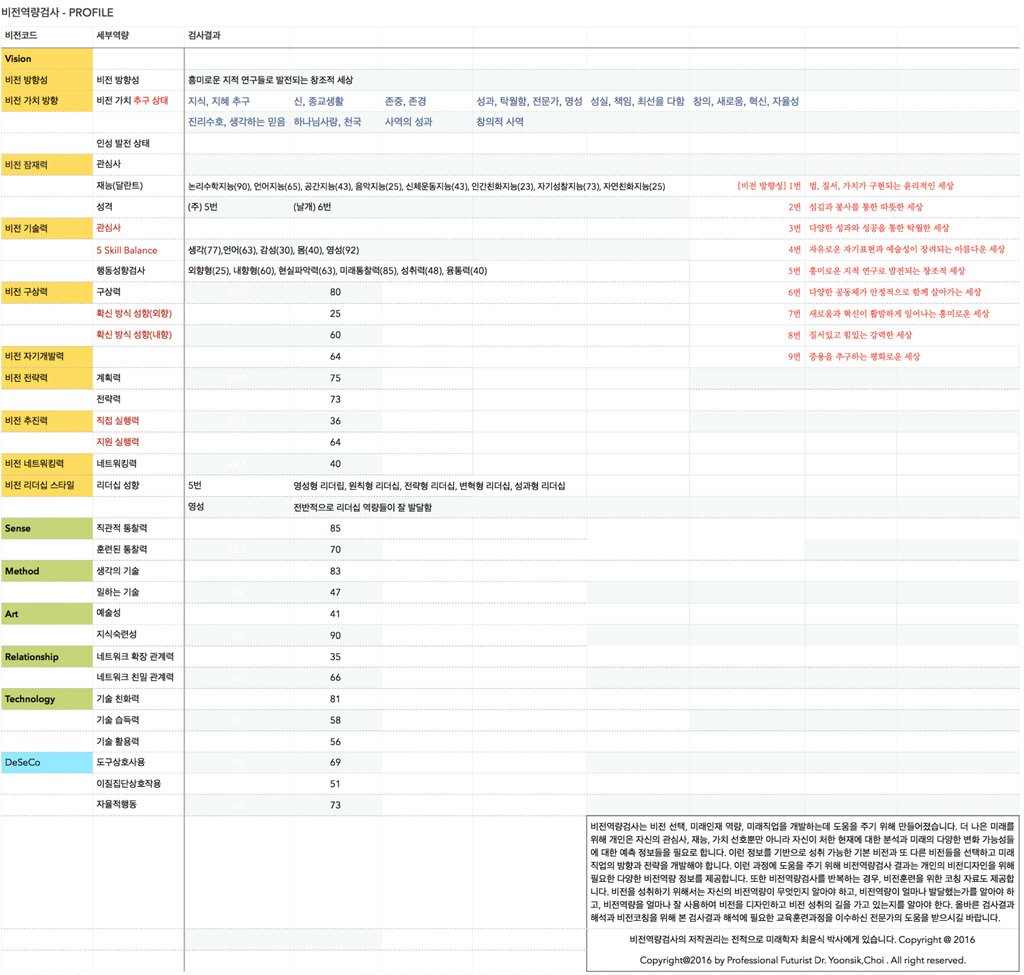Click the yellow '비전 잠재력' cell

click(x=47, y=165)
